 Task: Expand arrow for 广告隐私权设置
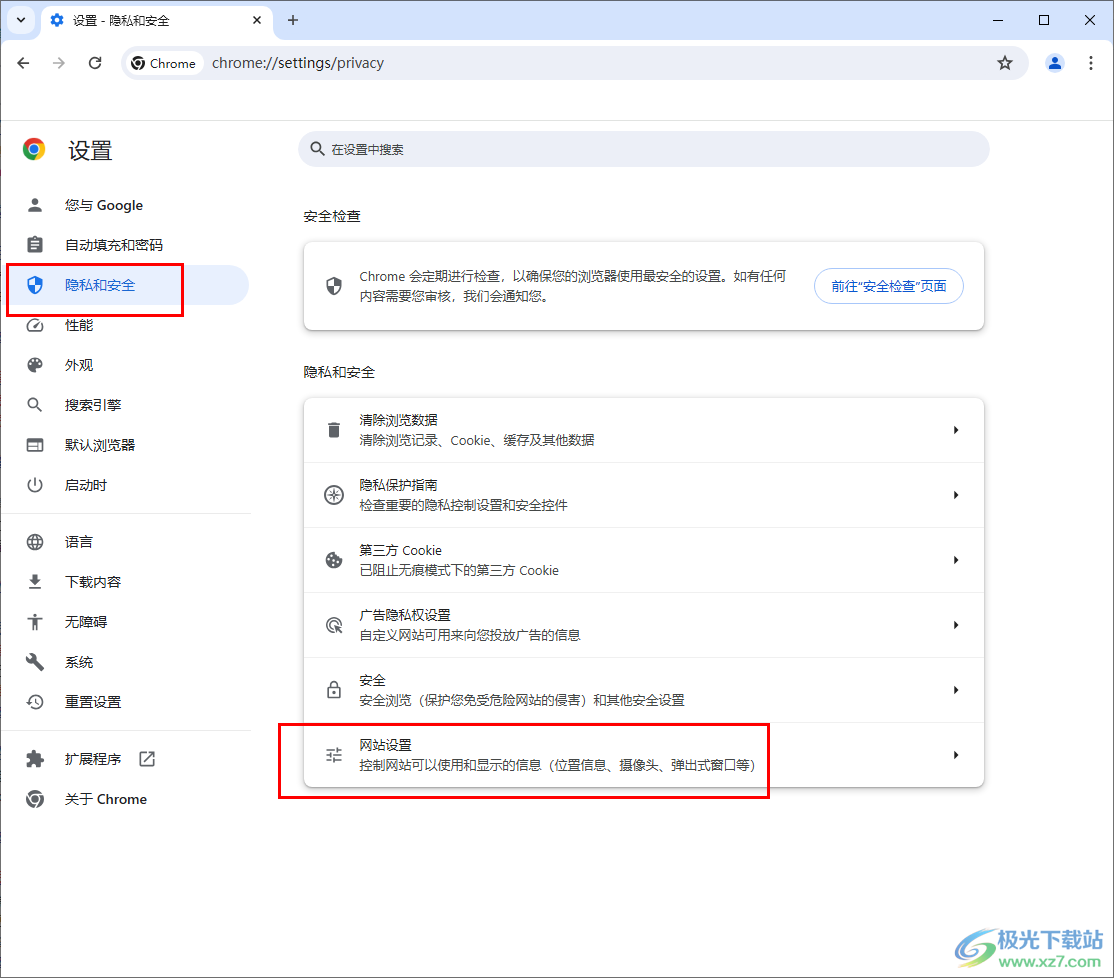956,625
